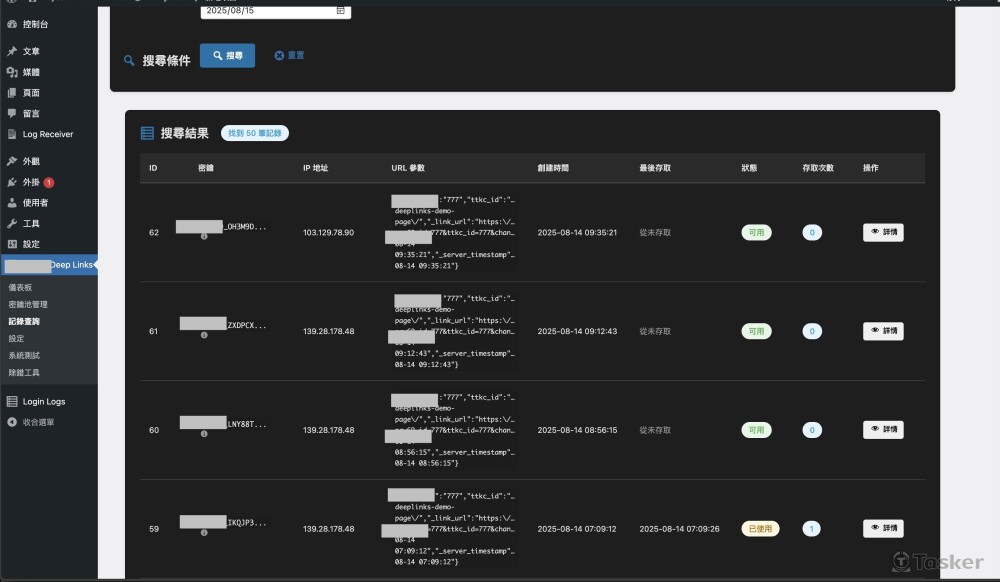Click the calendar icon in date field

[x=340, y=10]
